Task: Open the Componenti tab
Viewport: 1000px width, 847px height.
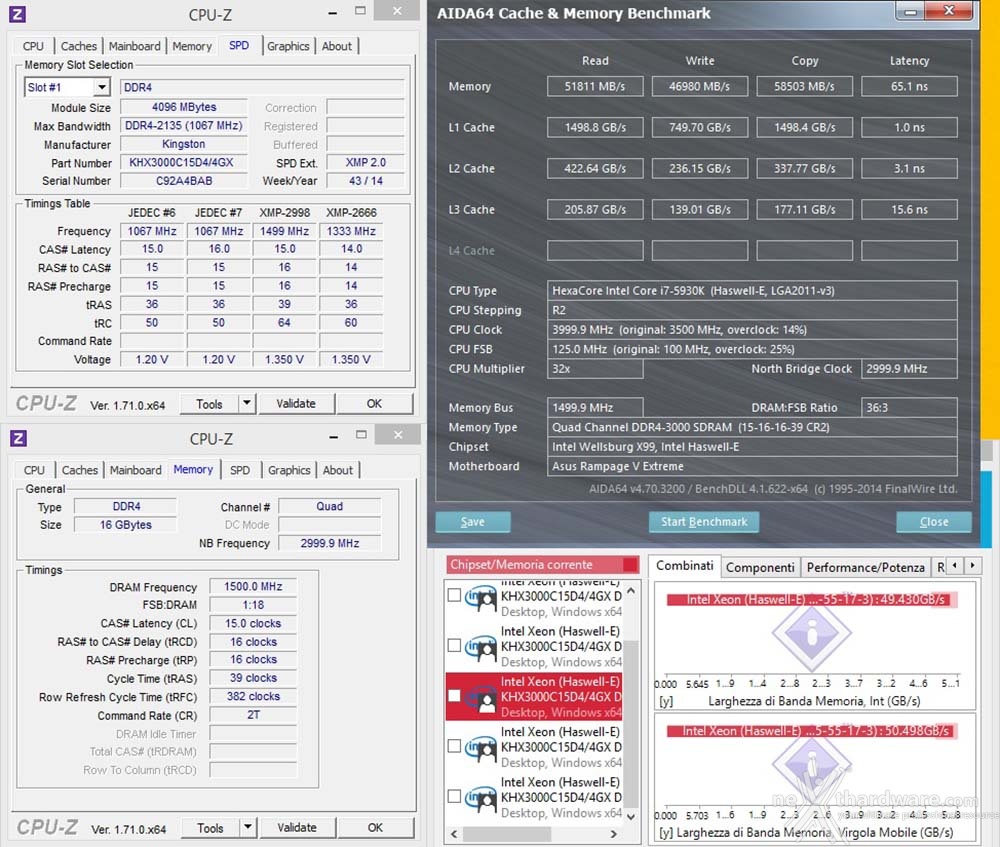Action: pyautogui.click(x=760, y=567)
